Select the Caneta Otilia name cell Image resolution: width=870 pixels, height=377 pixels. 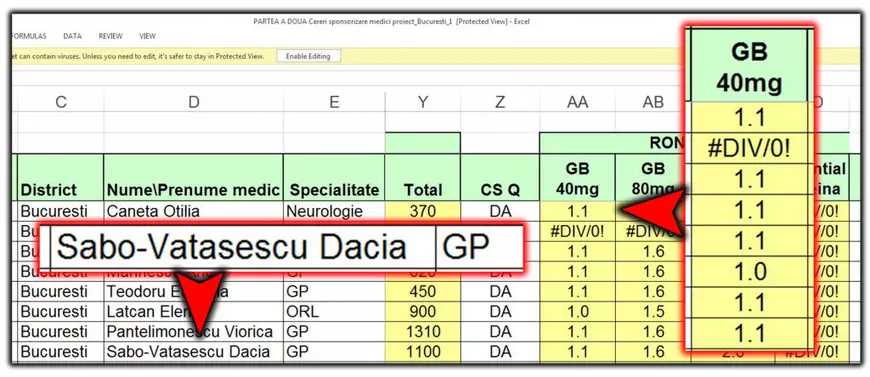pos(193,212)
